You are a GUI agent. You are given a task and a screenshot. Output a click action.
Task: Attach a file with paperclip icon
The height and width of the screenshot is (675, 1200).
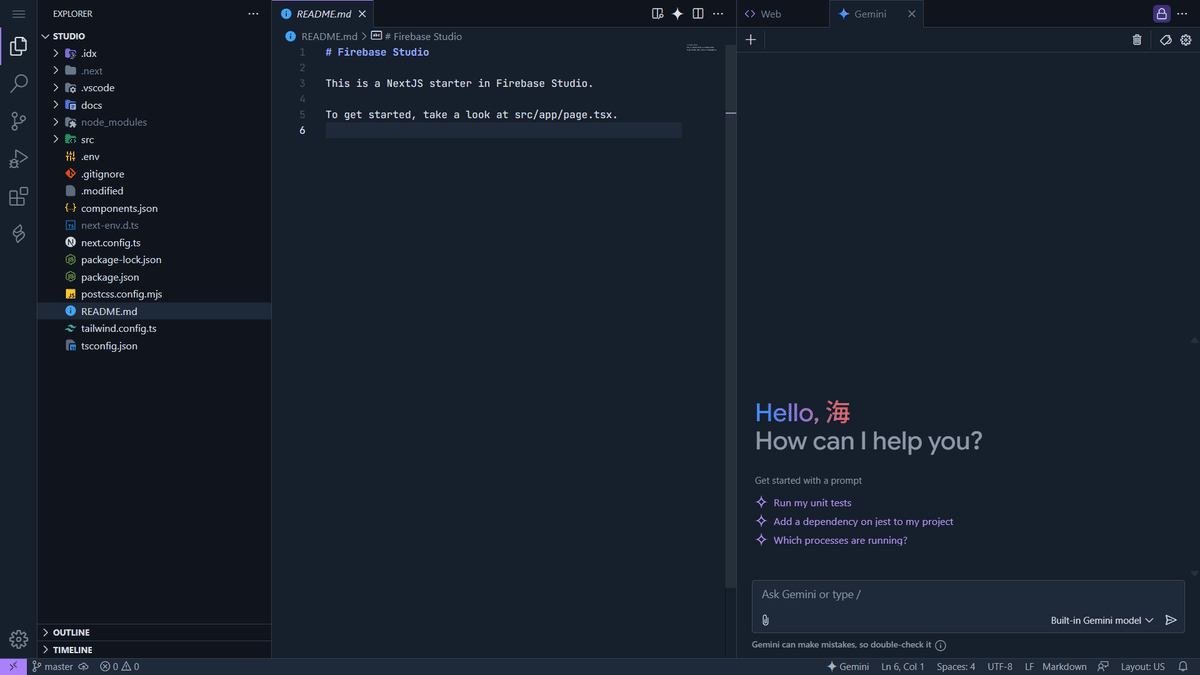point(766,620)
